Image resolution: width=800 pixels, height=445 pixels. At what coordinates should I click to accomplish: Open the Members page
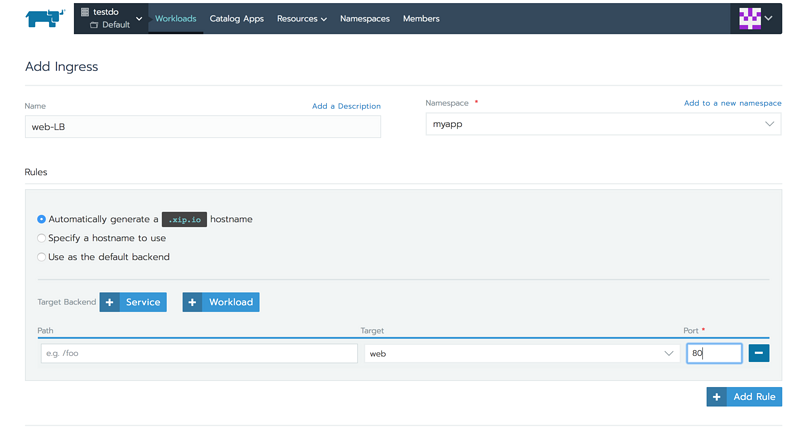pyautogui.click(x=421, y=18)
